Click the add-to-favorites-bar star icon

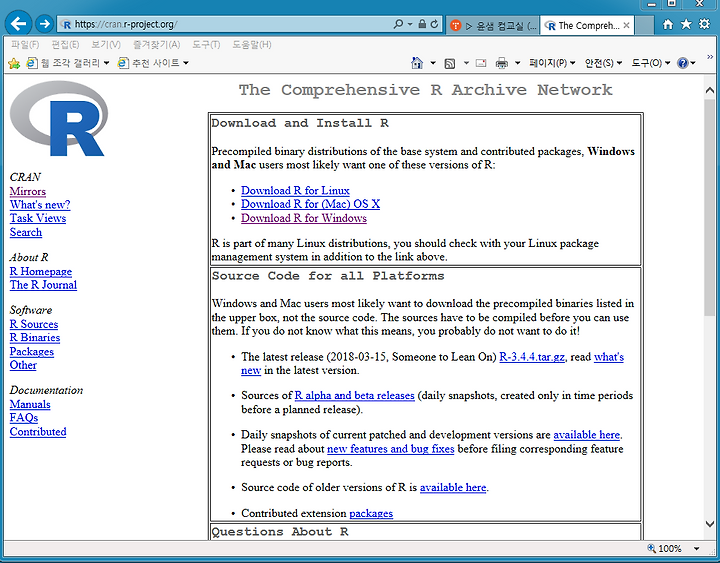(x=14, y=63)
